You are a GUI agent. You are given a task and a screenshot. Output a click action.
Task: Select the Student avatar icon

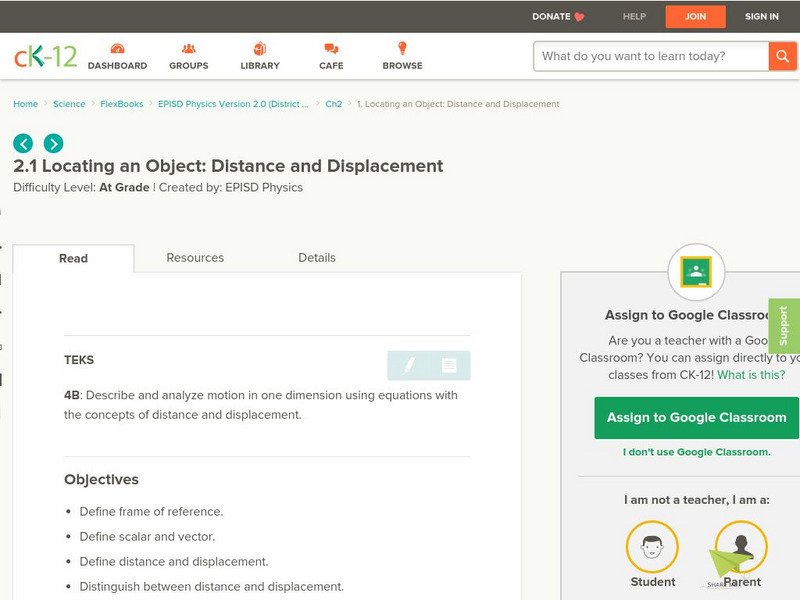pos(652,546)
